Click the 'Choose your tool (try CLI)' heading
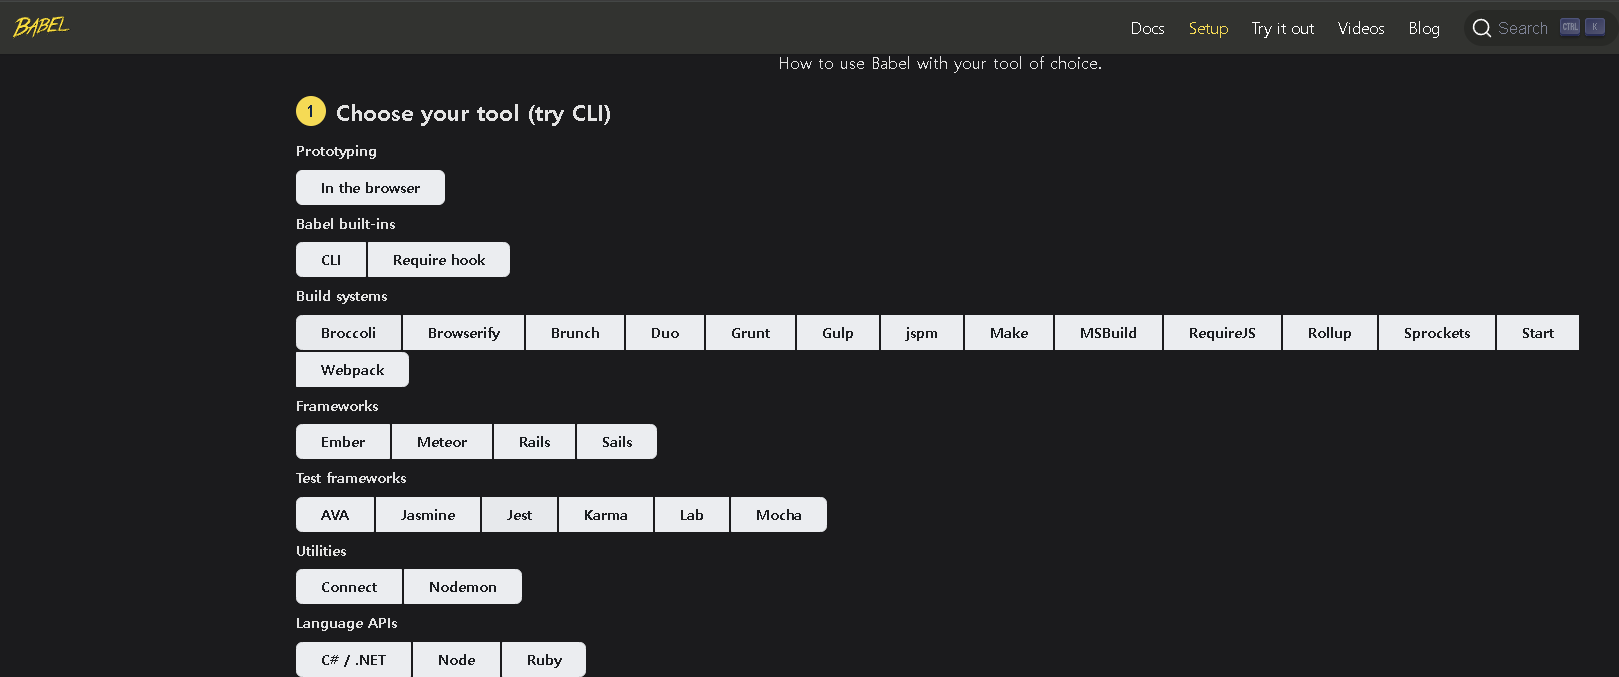The height and width of the screenshot is (677, 1619). pyautogui.click(x=473, y=113)
